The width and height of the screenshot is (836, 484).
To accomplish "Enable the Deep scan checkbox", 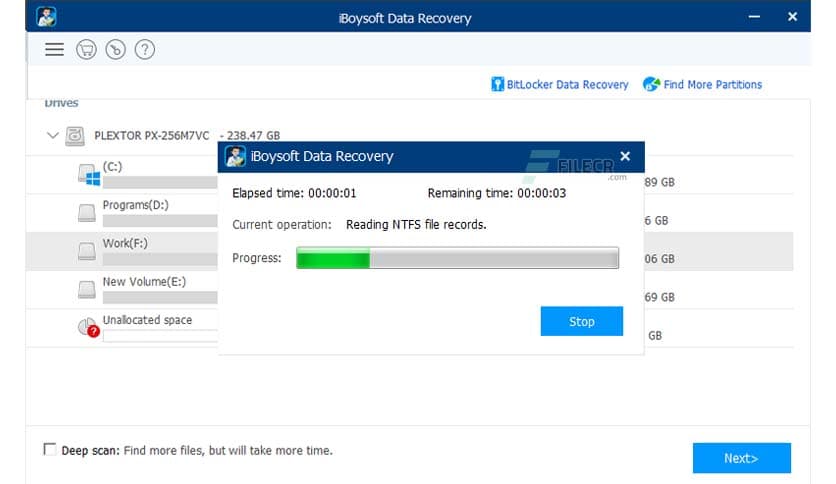I will point(50,449).
